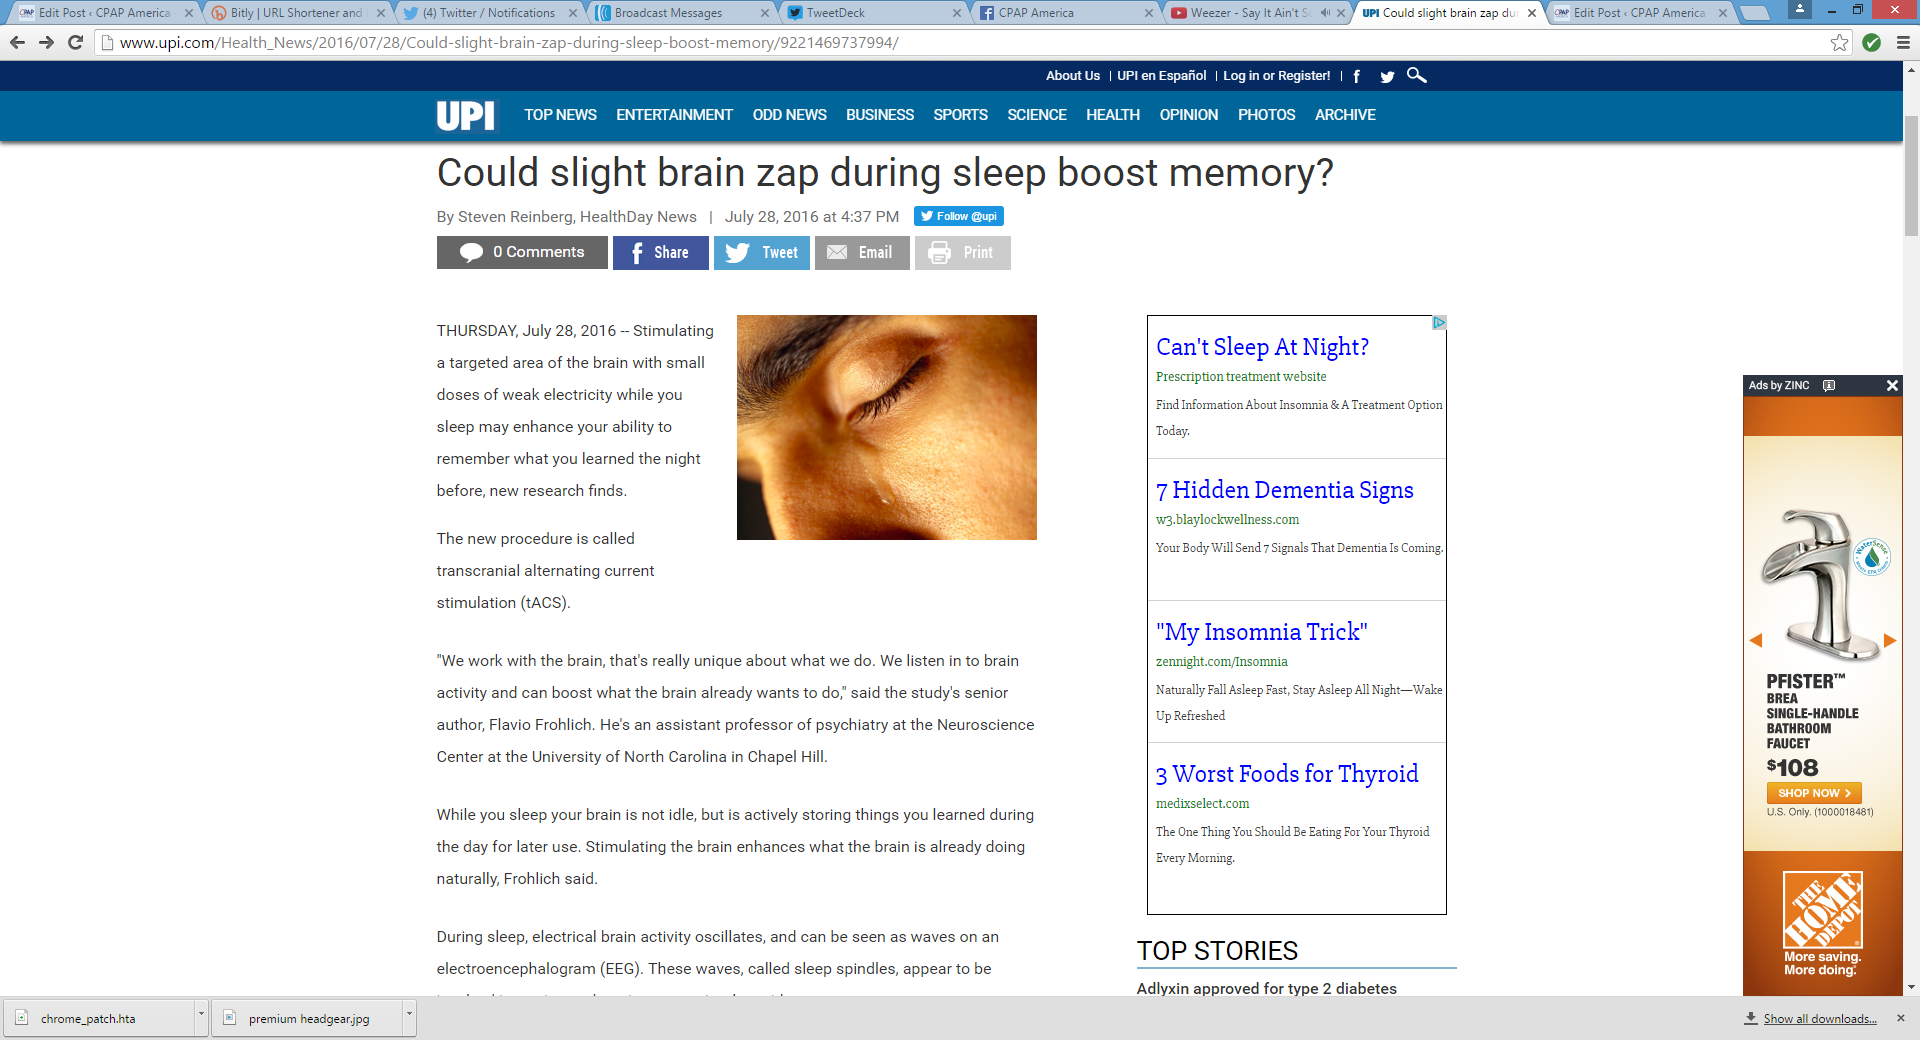Open UPI's Facebook page icon in header
The image size is (1920, 1040).
[1356, 76]
